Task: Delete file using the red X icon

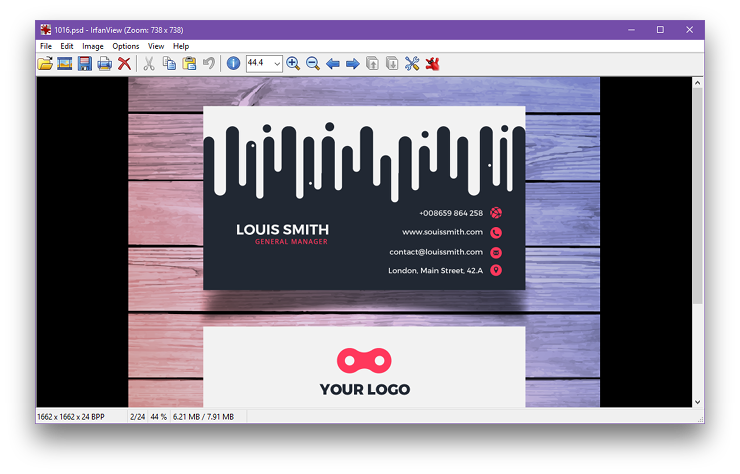Action: [124, 64]
